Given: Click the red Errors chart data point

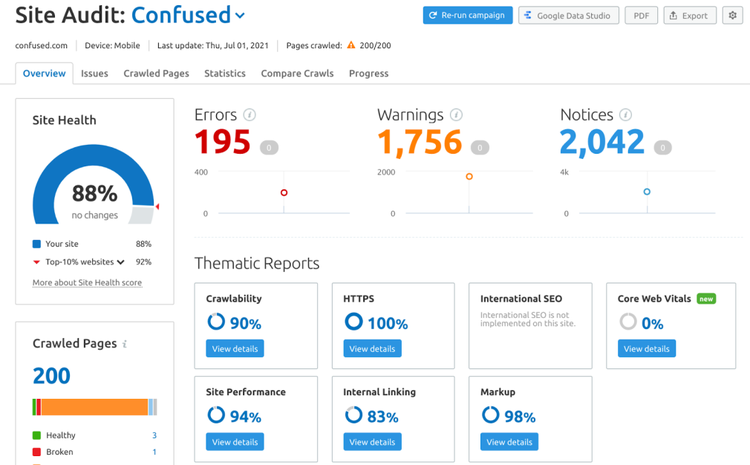Looking at the screenshot, I should pos(284,192).
